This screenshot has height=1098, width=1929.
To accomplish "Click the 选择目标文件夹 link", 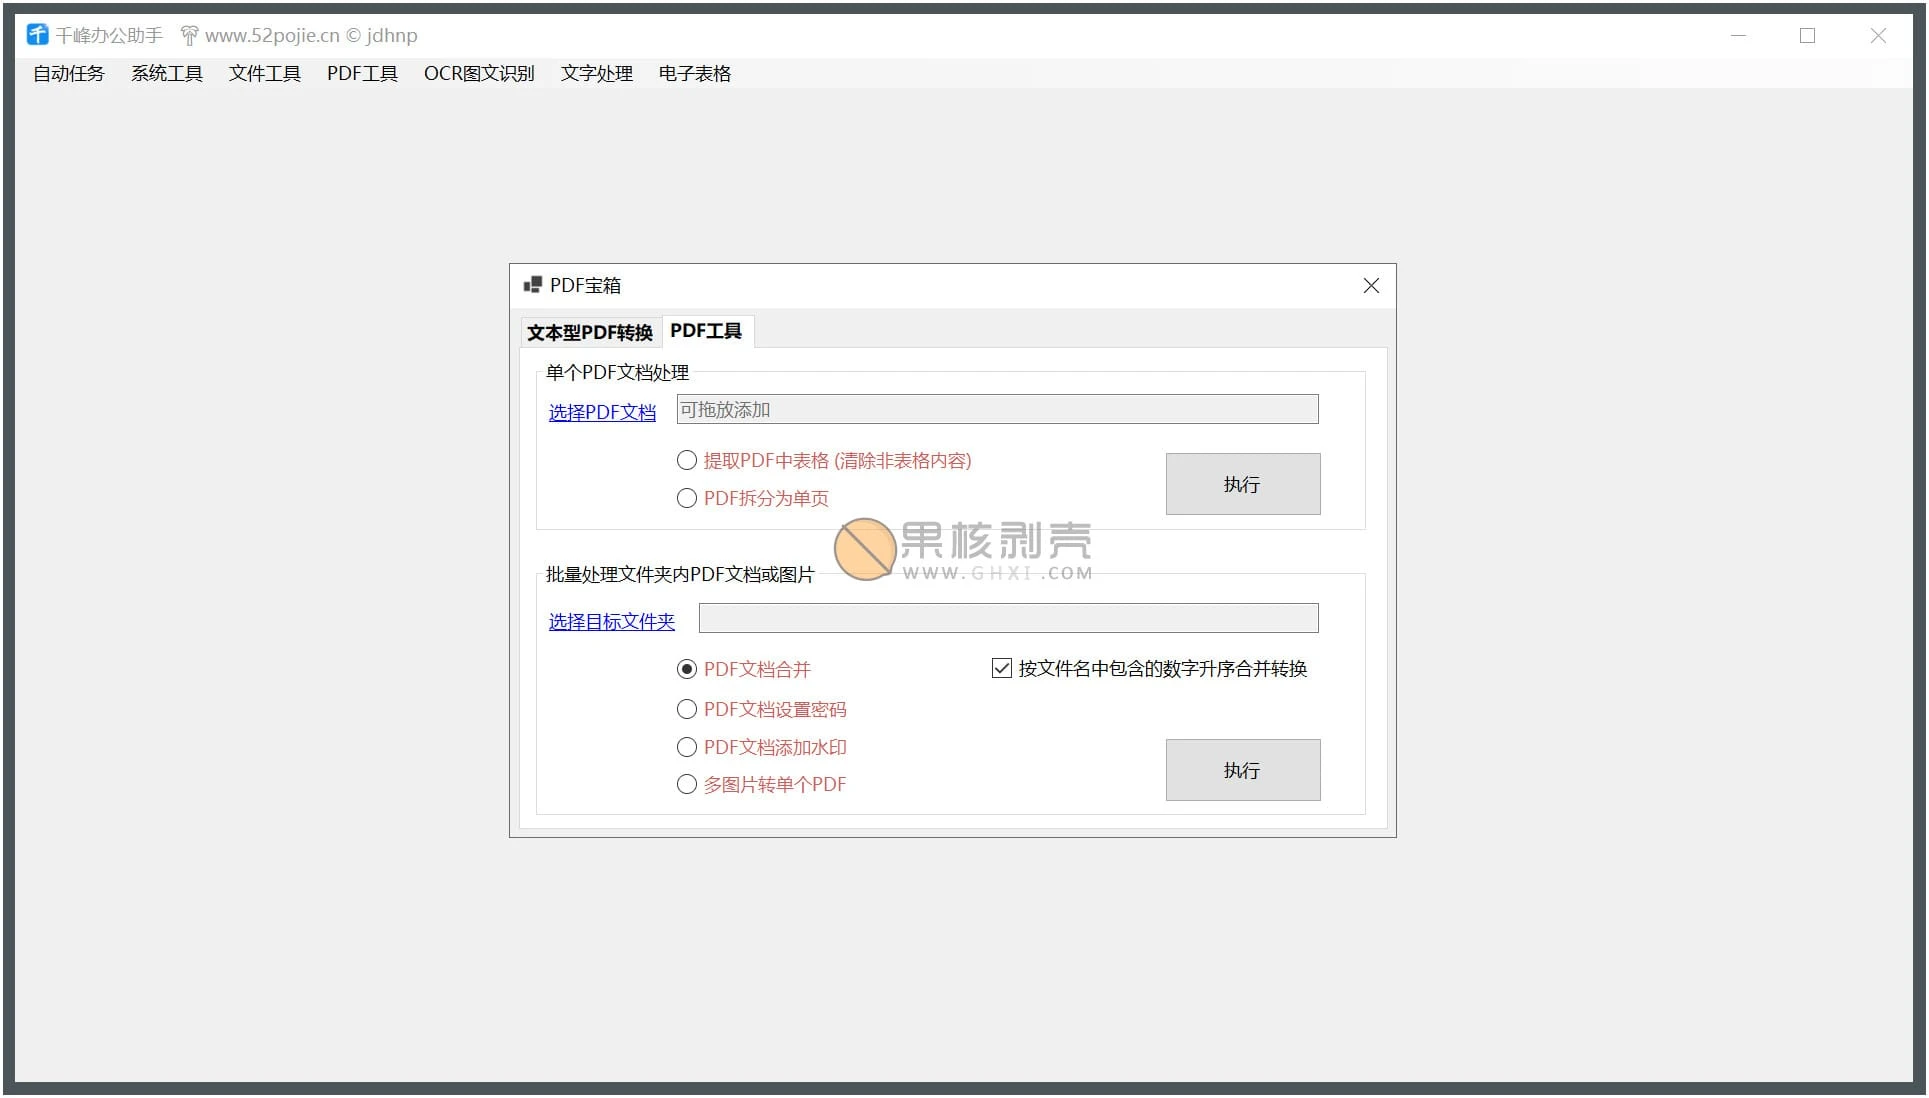I will (x=611, y=621).
